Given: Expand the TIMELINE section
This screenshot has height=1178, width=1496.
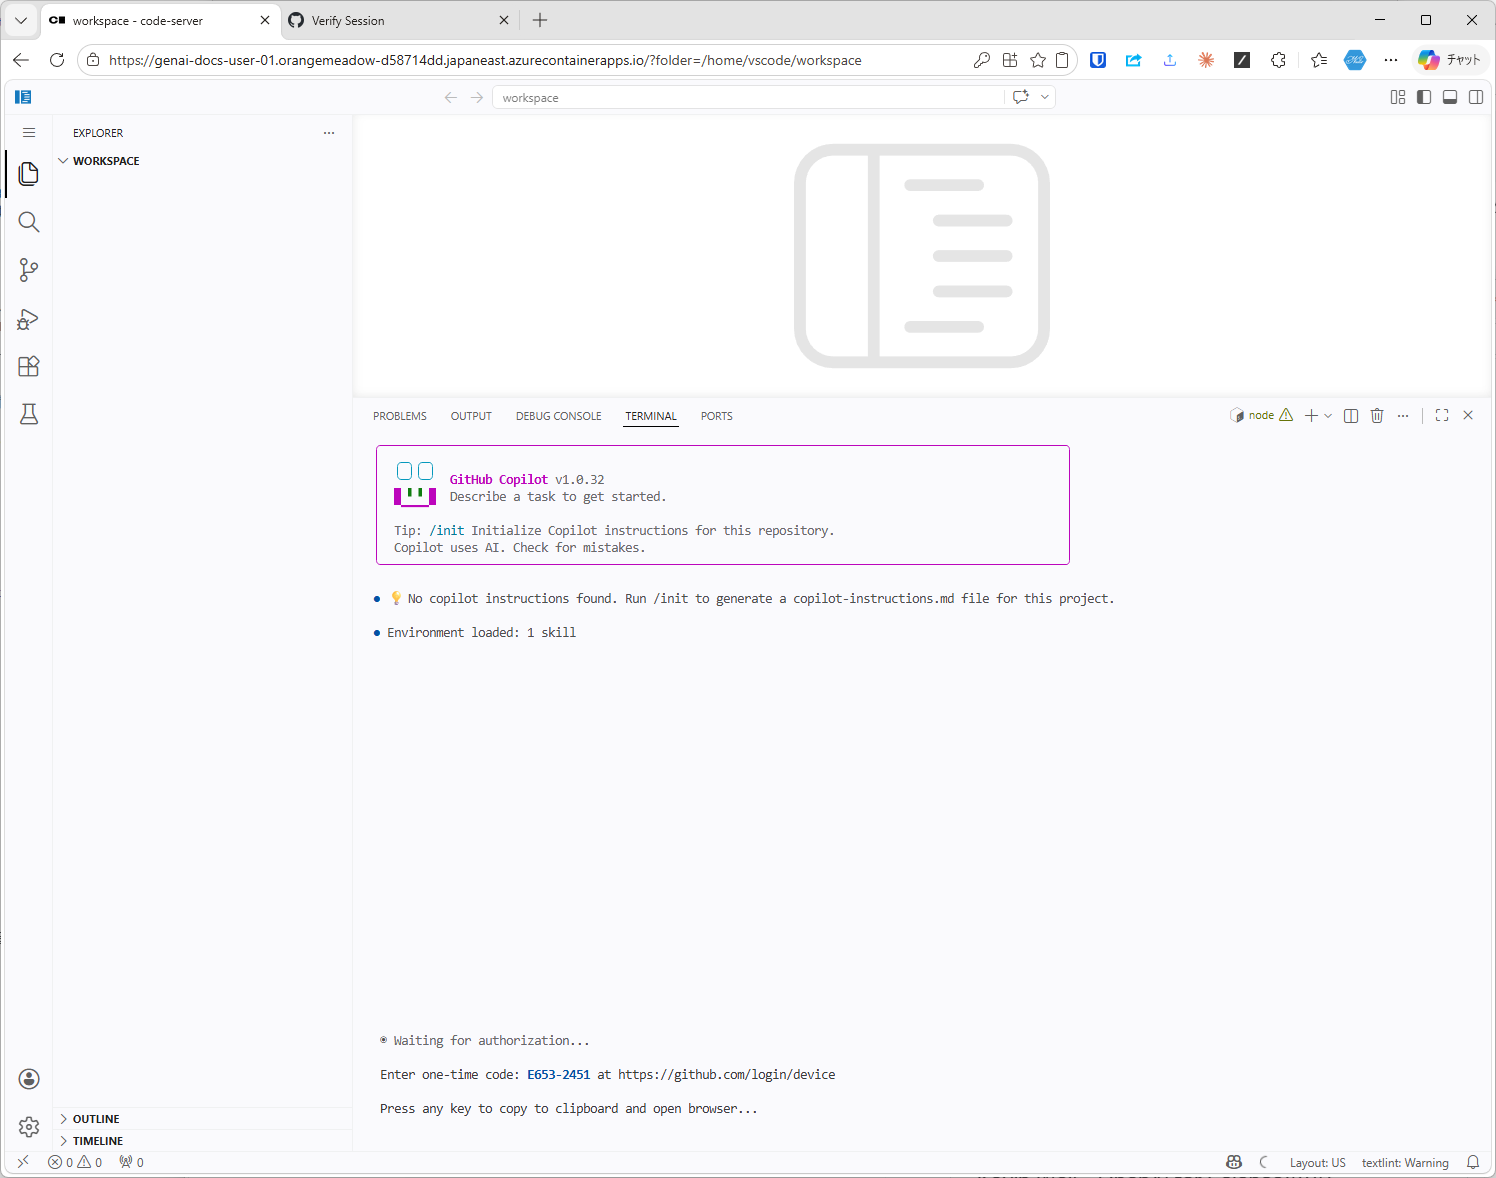Looking at the screenshot, I should (x=98, y=1141).
